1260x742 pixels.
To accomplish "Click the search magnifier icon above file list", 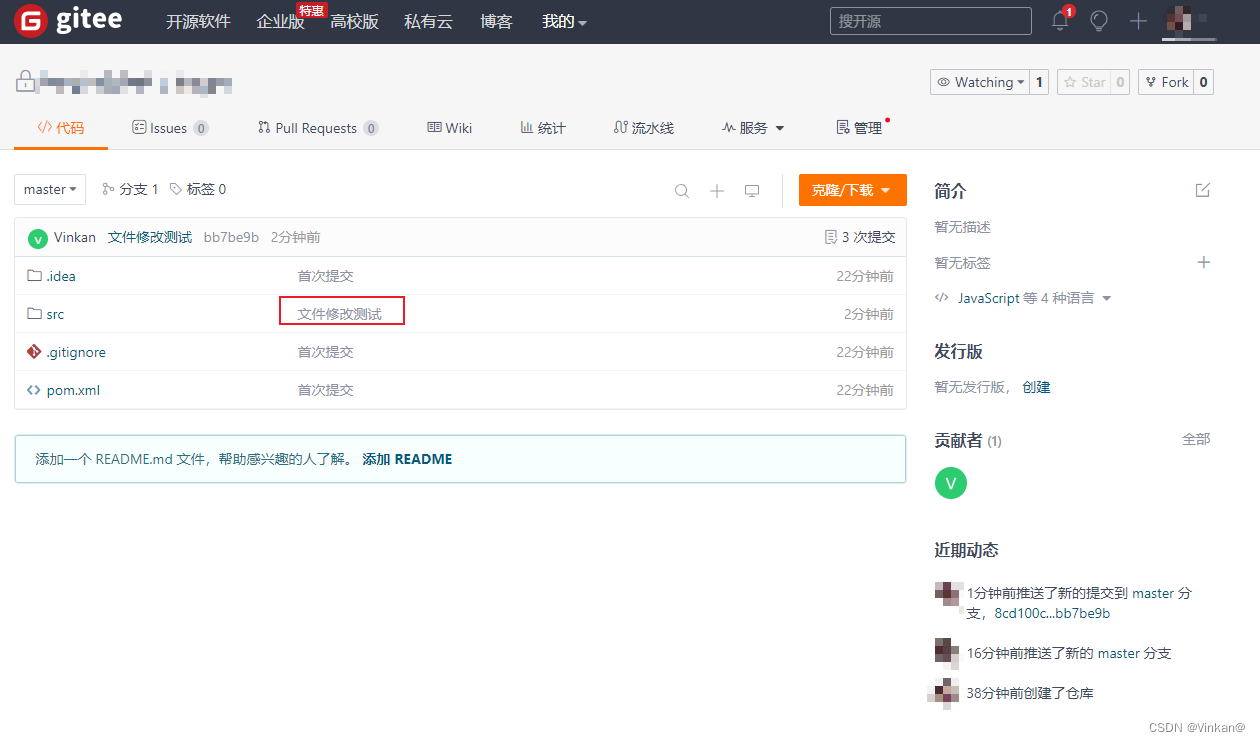I will coord(681,190).
